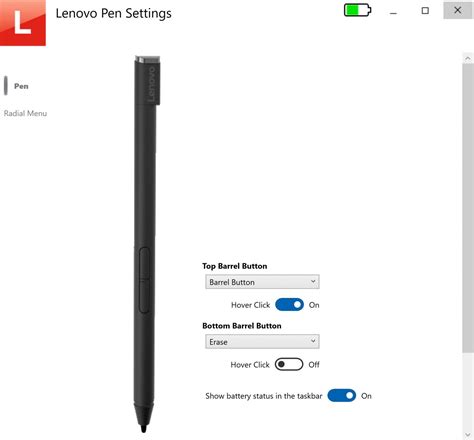
Task: Turn off Show battery status in taskbar
Action: pyautogui.click(x=342, y=396)
